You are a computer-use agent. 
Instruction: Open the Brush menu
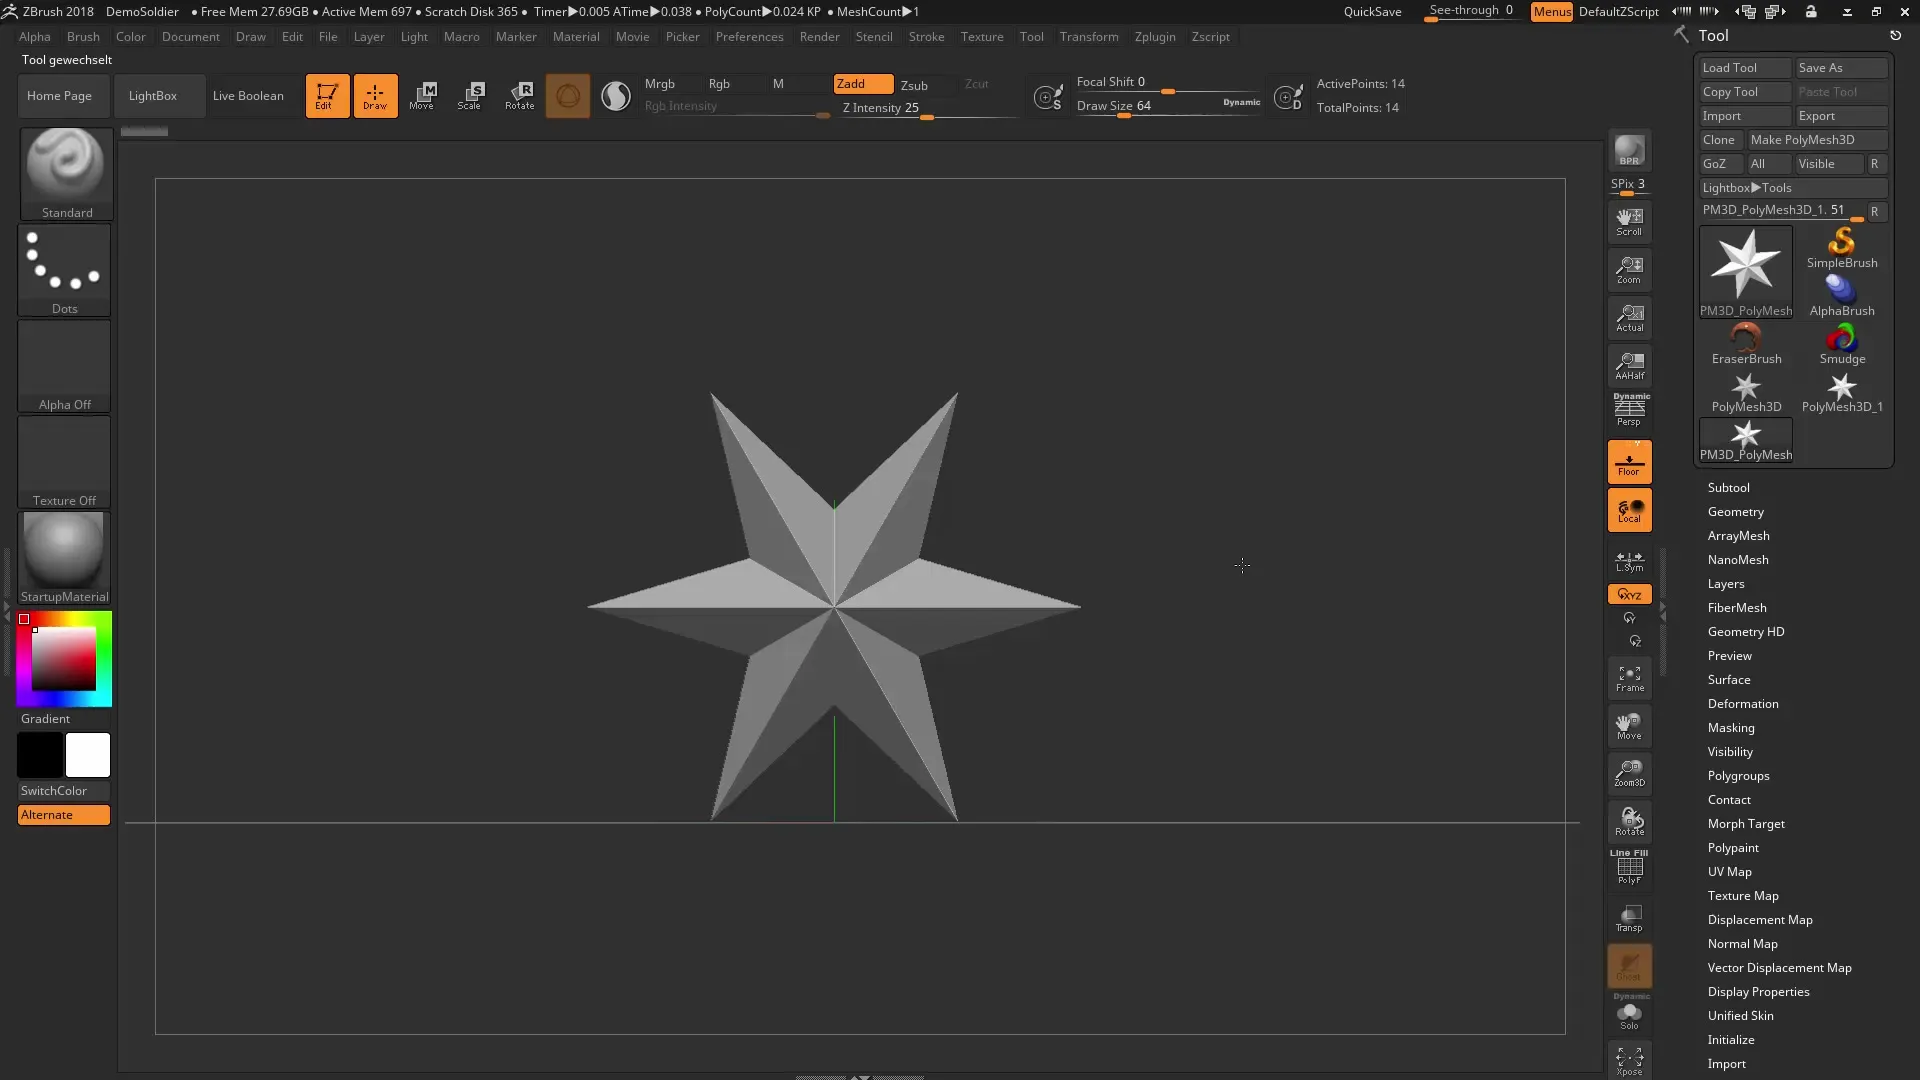point(83,37)
